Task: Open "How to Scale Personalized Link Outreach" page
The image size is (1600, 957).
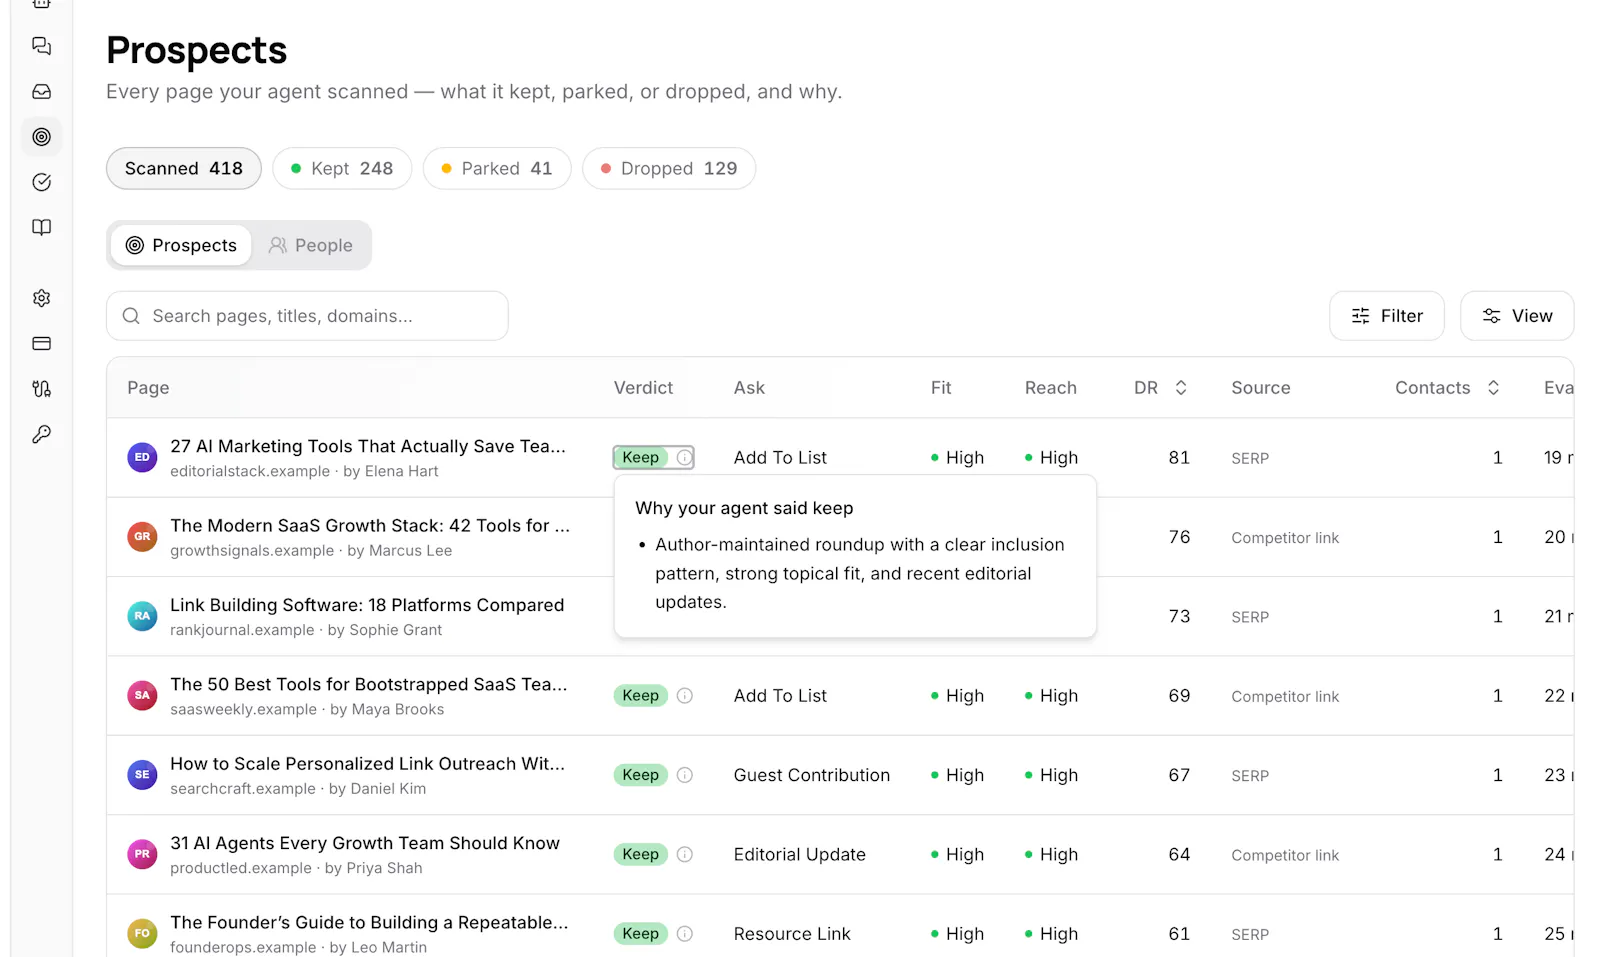Action: [367, 763]
